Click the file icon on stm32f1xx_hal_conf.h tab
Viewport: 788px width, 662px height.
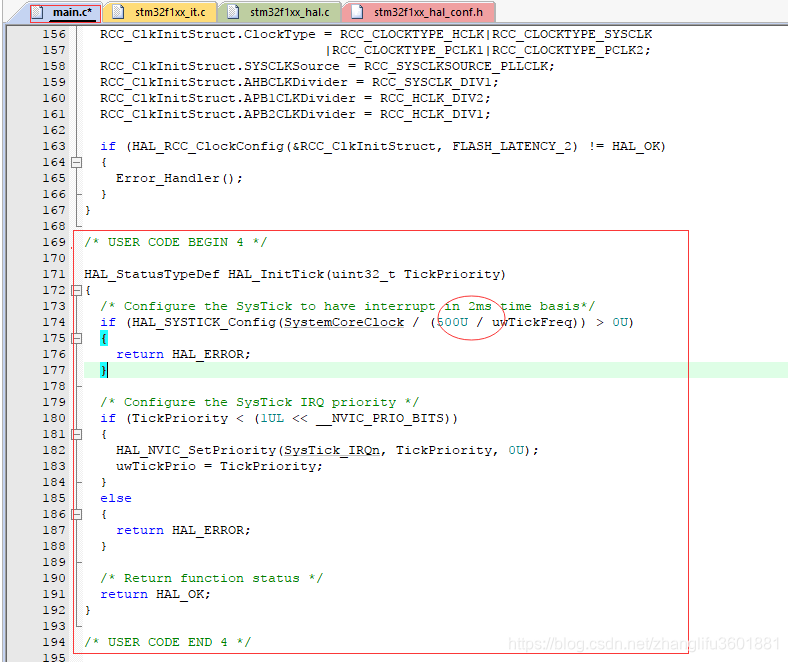pos(357,12)
